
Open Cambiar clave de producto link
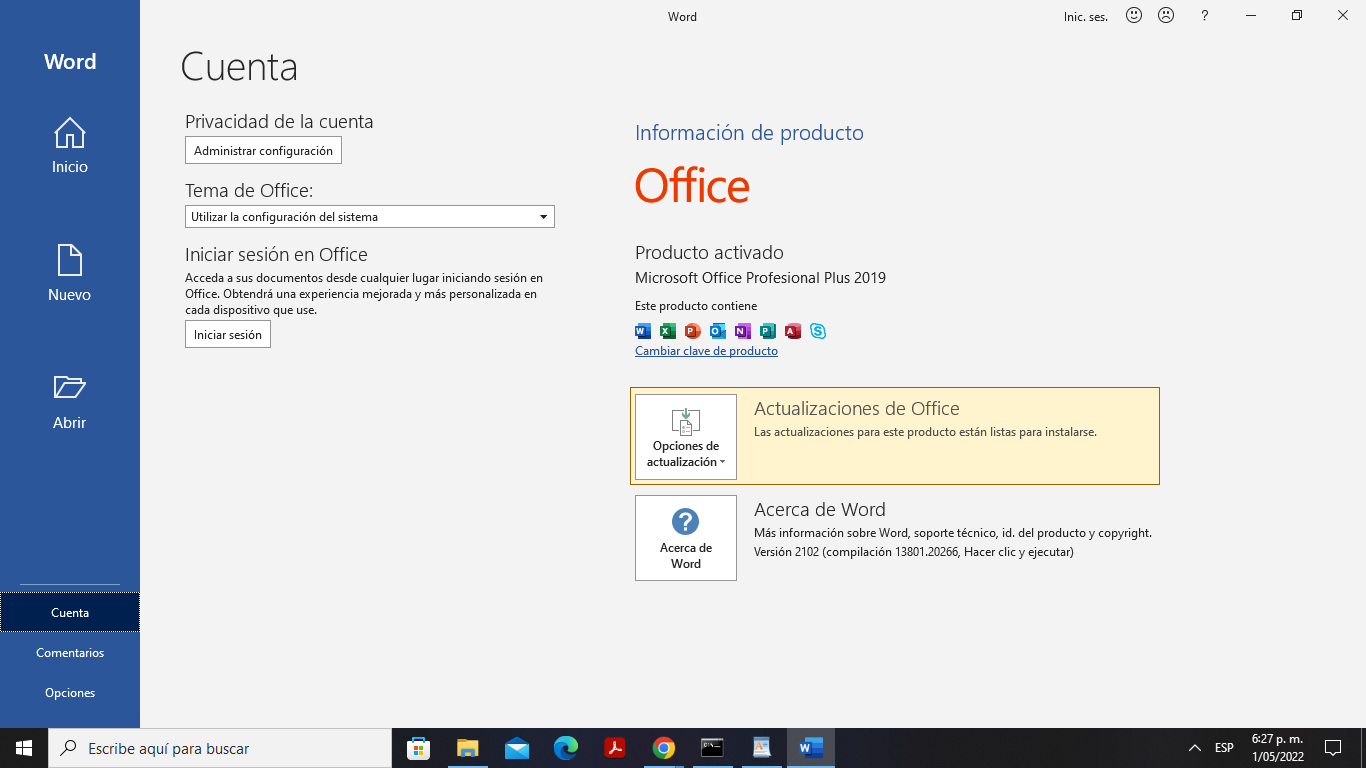click(x=706, y=351)
